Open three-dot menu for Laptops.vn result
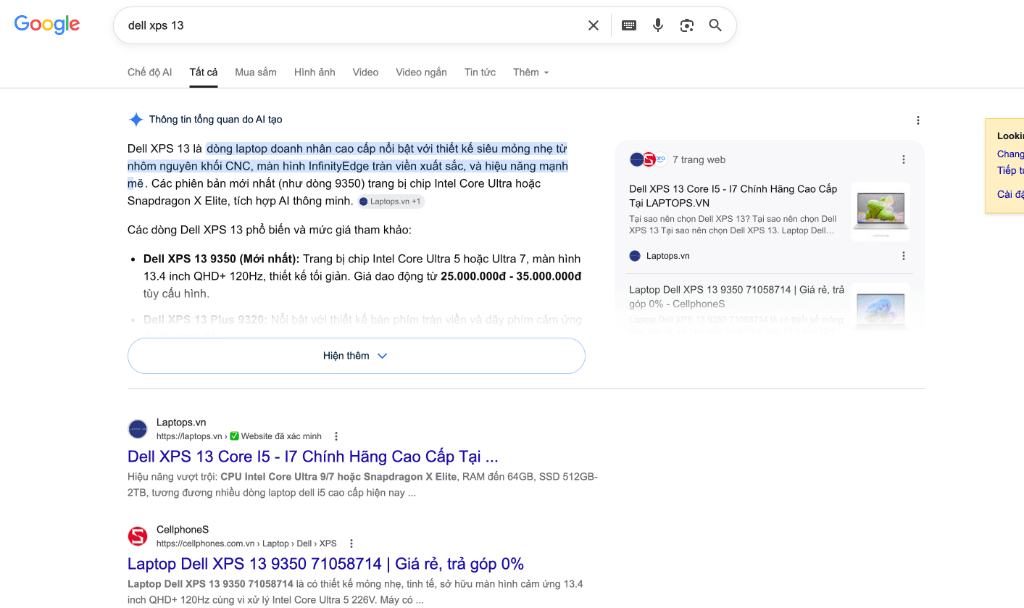This screenshot has height=608, width=1024. point(336,436)
